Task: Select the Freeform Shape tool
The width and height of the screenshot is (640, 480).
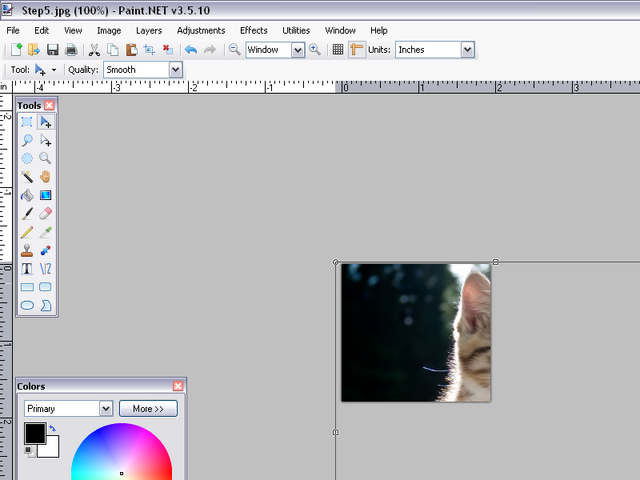Action: coord(45,305)
